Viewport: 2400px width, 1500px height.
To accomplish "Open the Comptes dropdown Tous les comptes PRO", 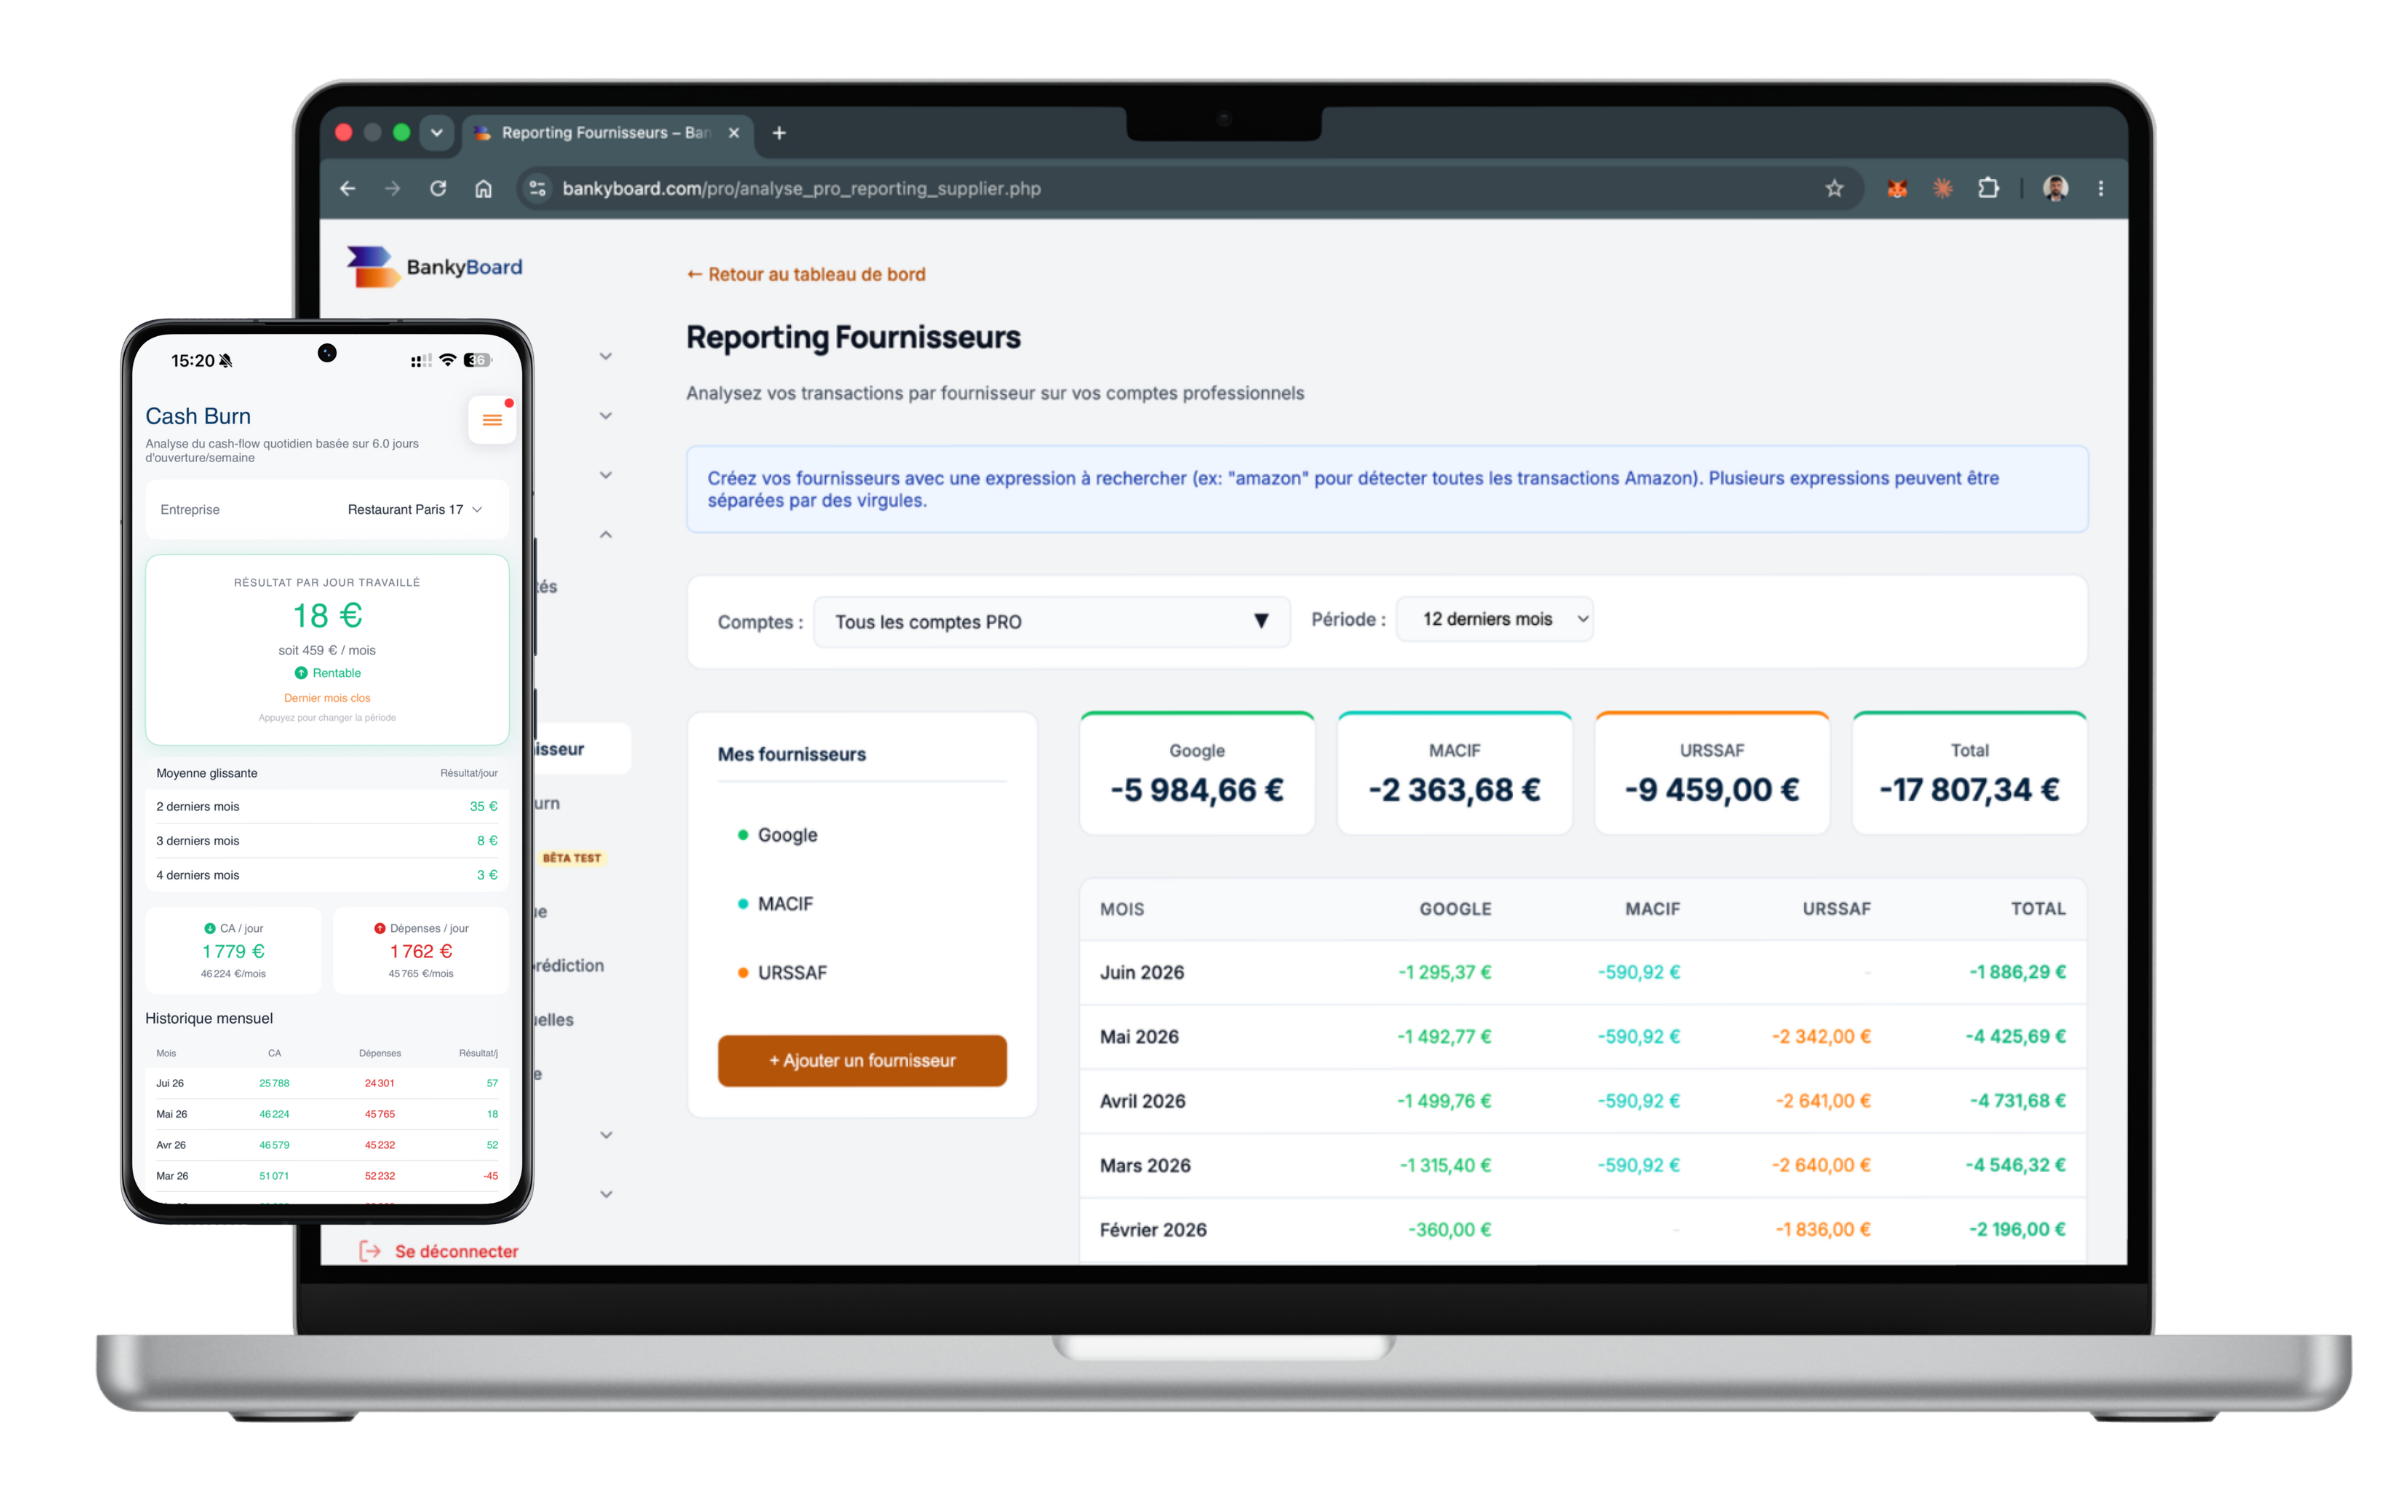I will (x=1052, y=622).
